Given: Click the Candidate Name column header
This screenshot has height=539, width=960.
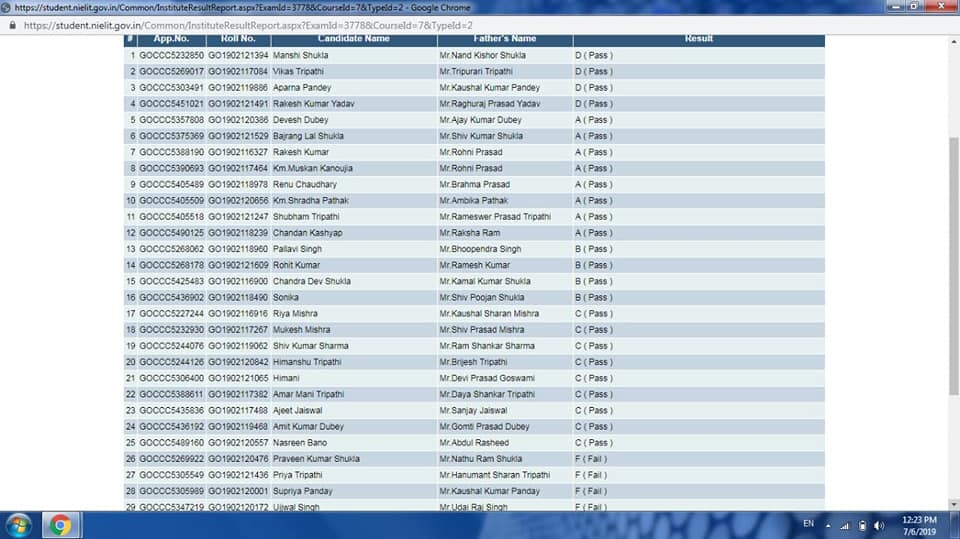Looking at the screenshot, I should (x=353, y=39).
